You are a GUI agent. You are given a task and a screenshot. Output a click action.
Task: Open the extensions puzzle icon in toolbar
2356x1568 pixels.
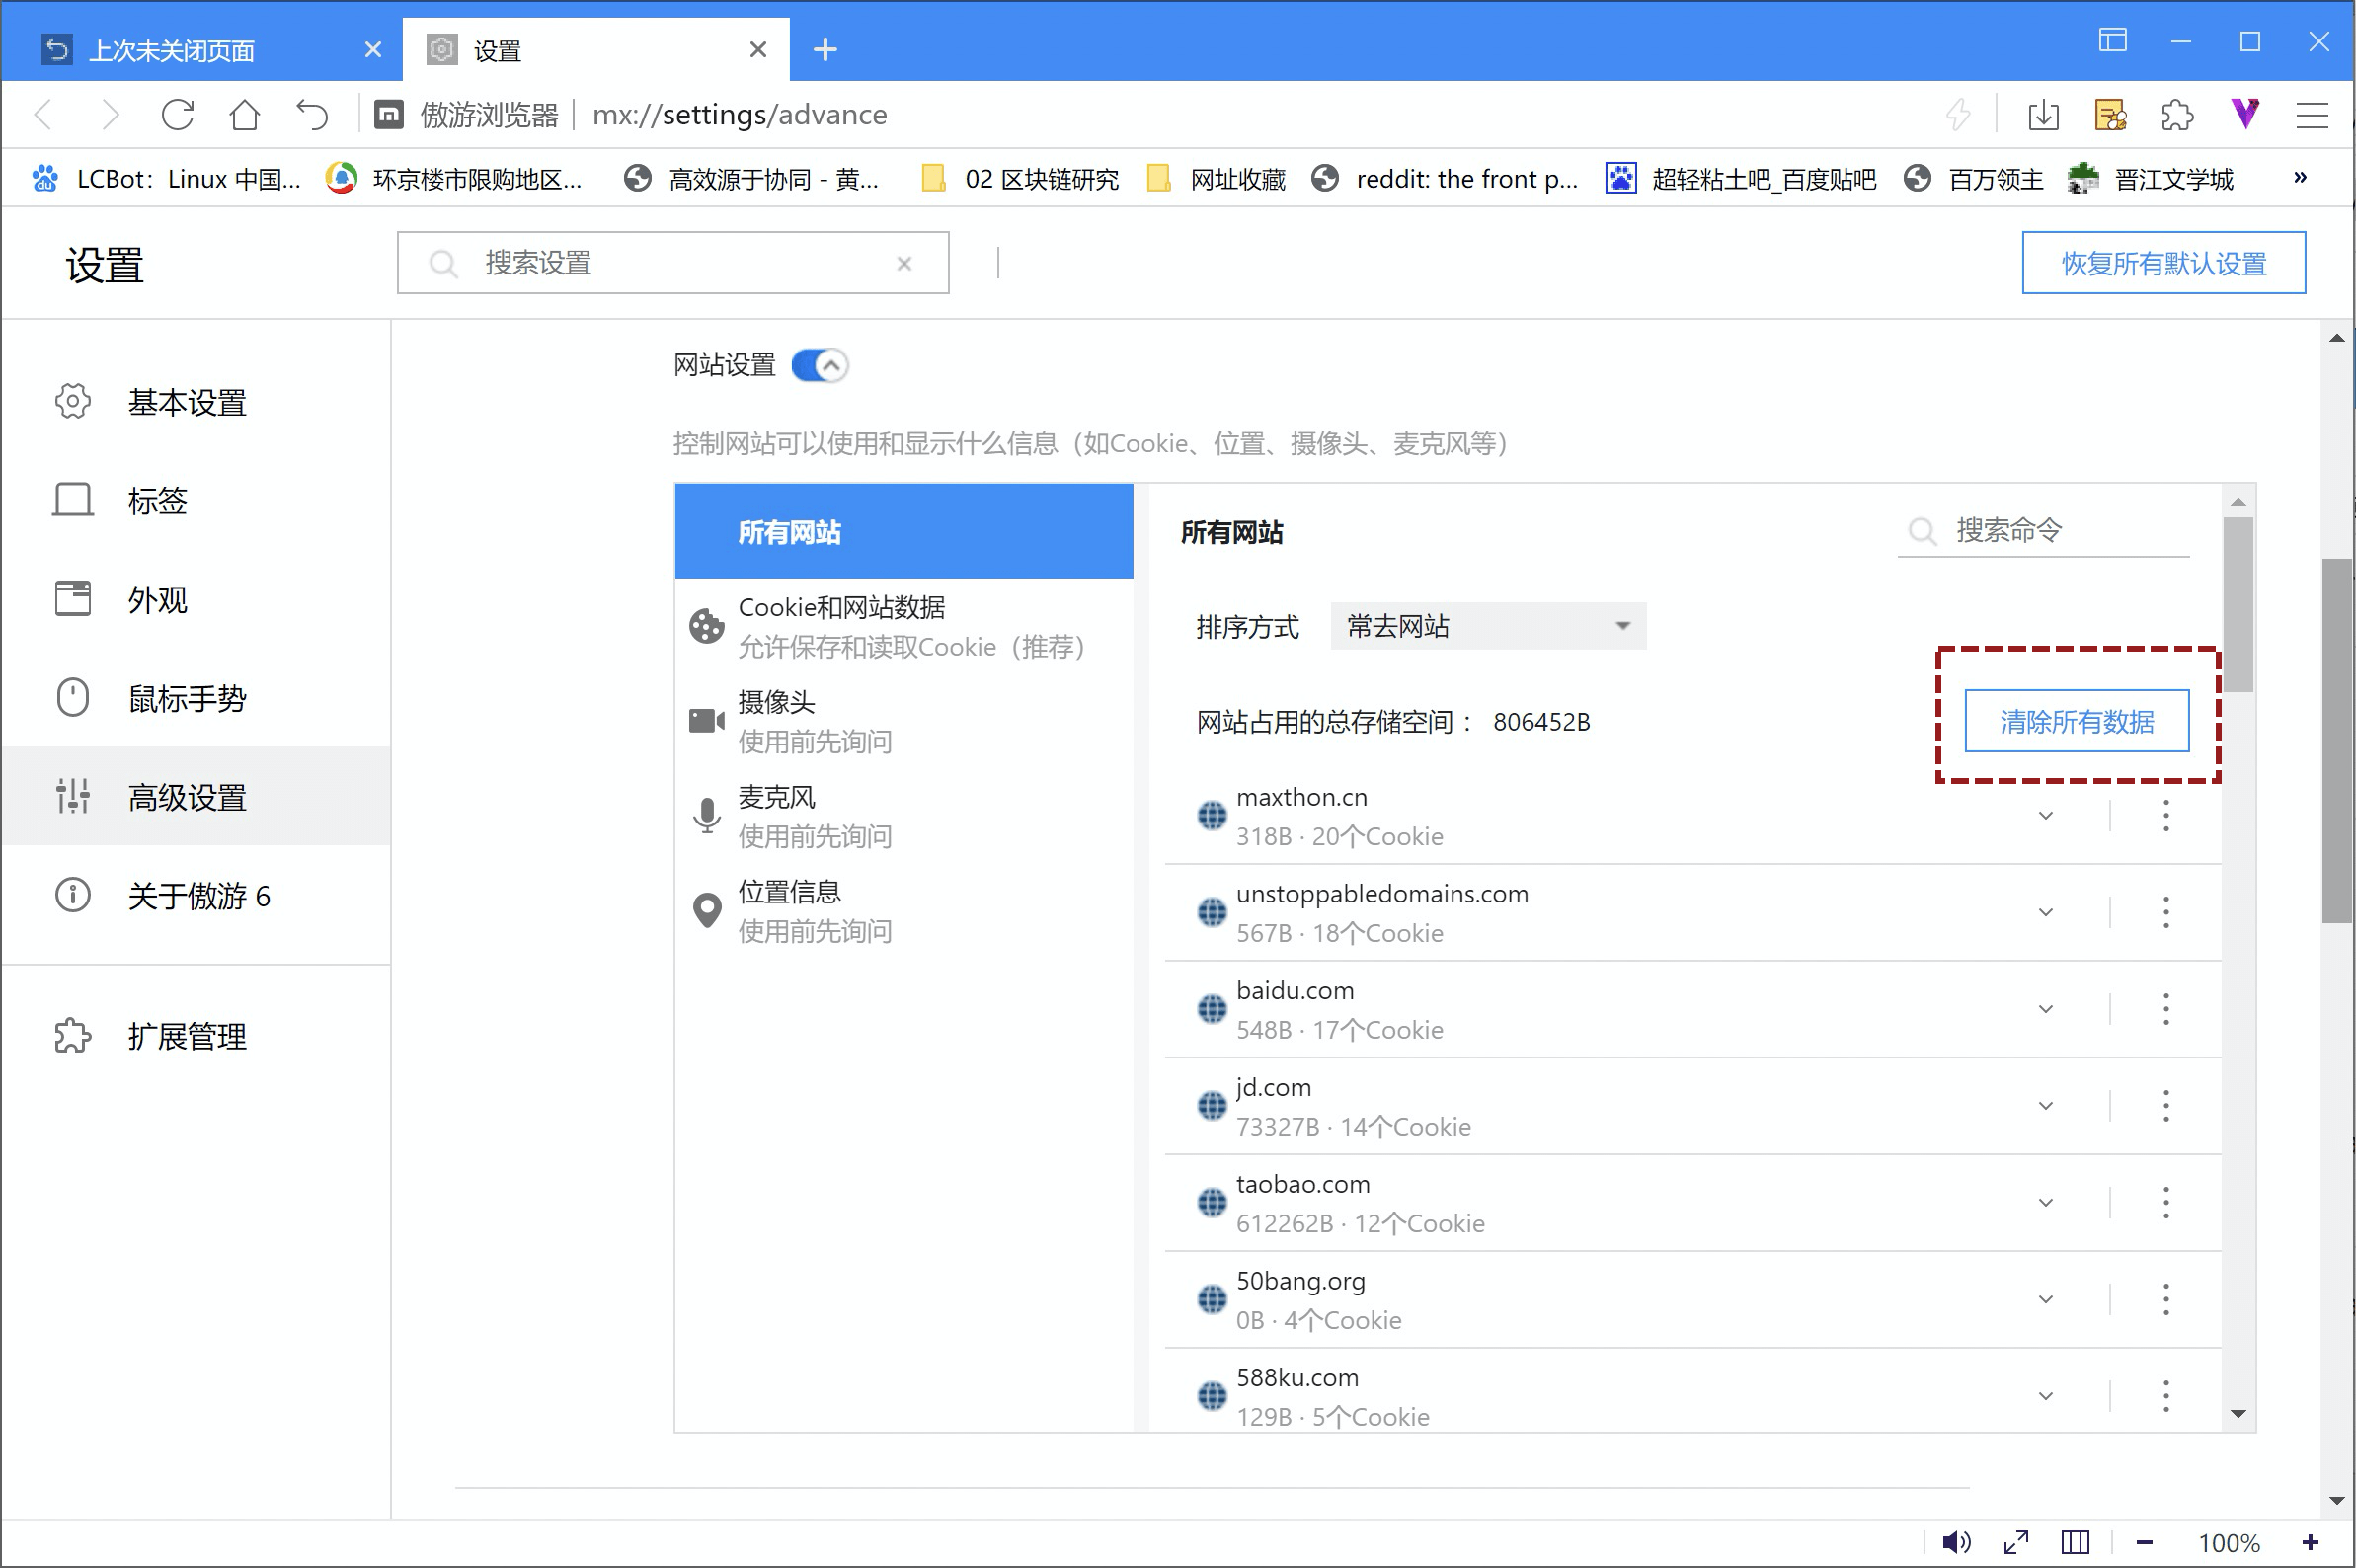2177,115
